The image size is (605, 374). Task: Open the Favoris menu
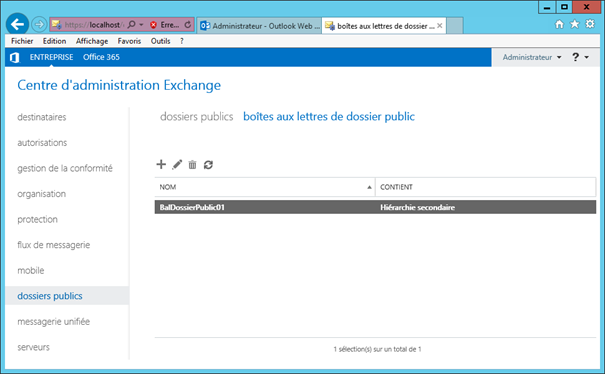129,41
